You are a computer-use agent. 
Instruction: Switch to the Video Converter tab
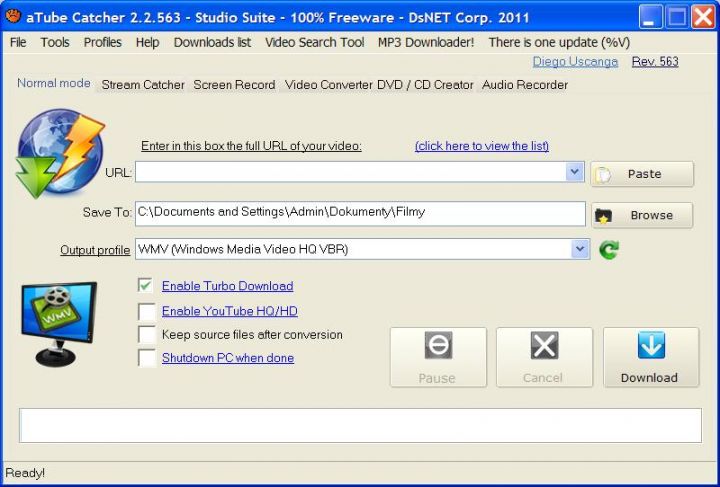click(x=328, y=85)
